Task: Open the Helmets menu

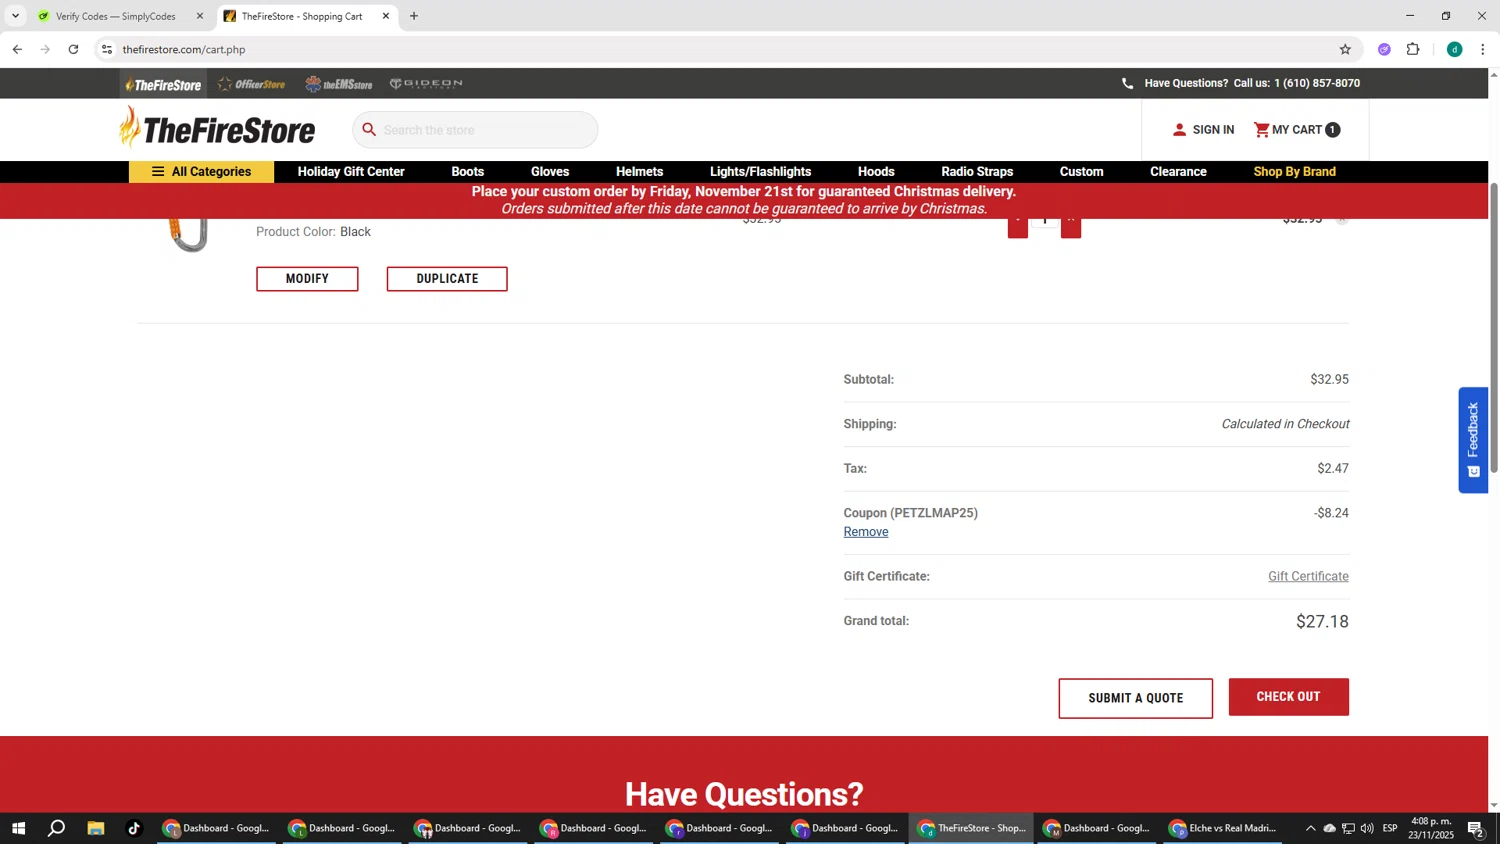Action: tap(639, 172)
